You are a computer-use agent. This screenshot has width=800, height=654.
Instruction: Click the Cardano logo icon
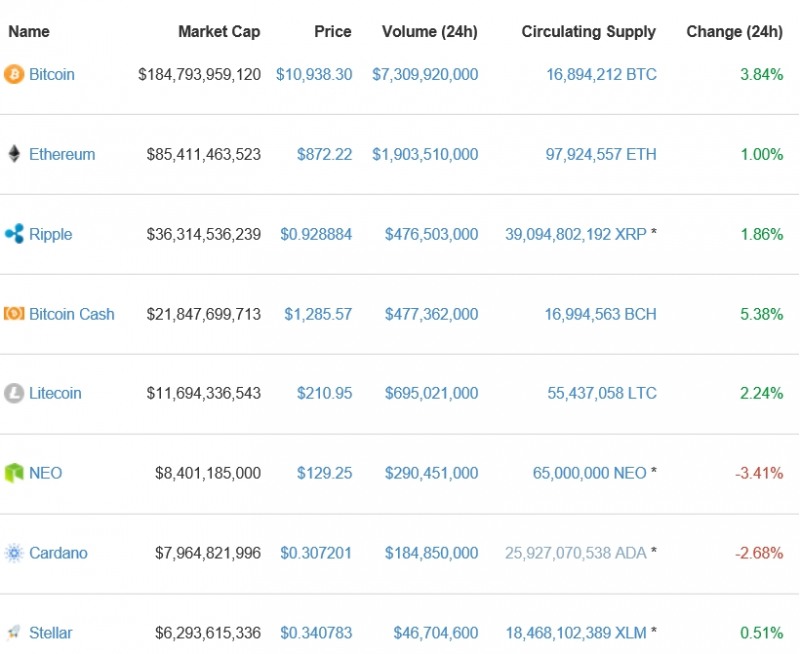pos(14,553)
